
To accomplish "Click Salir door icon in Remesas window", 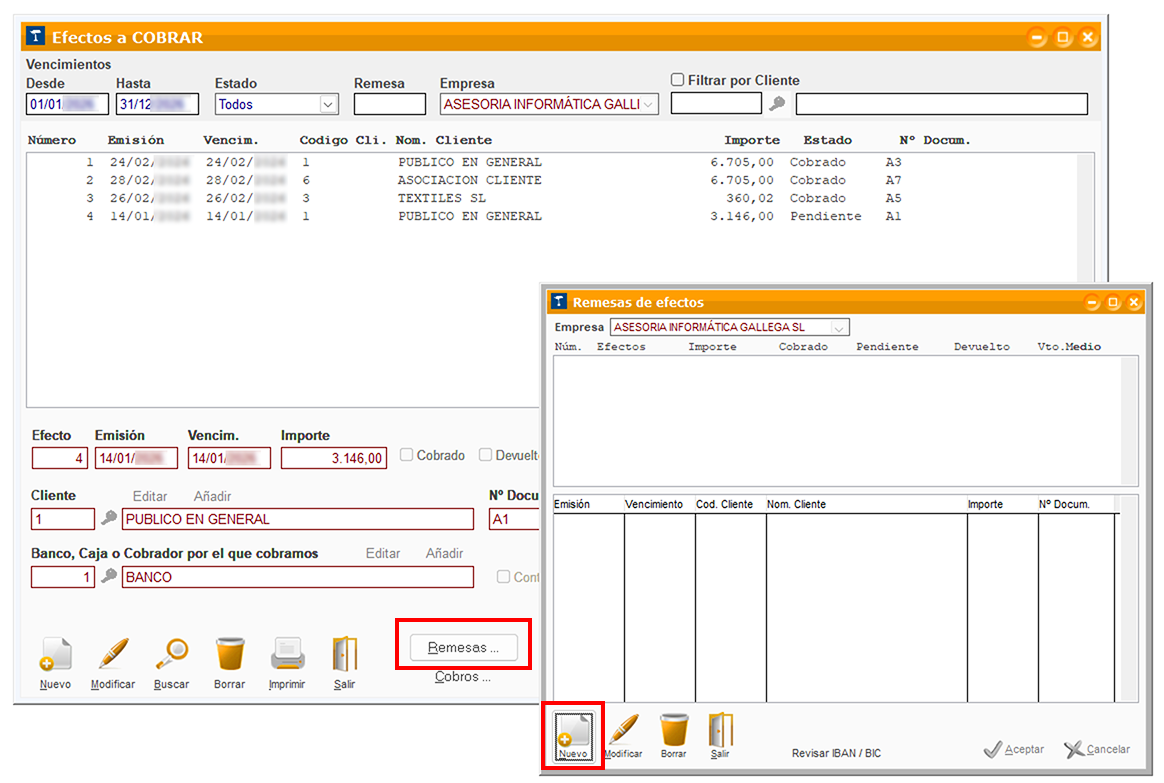I will click(x=720, y=730).
